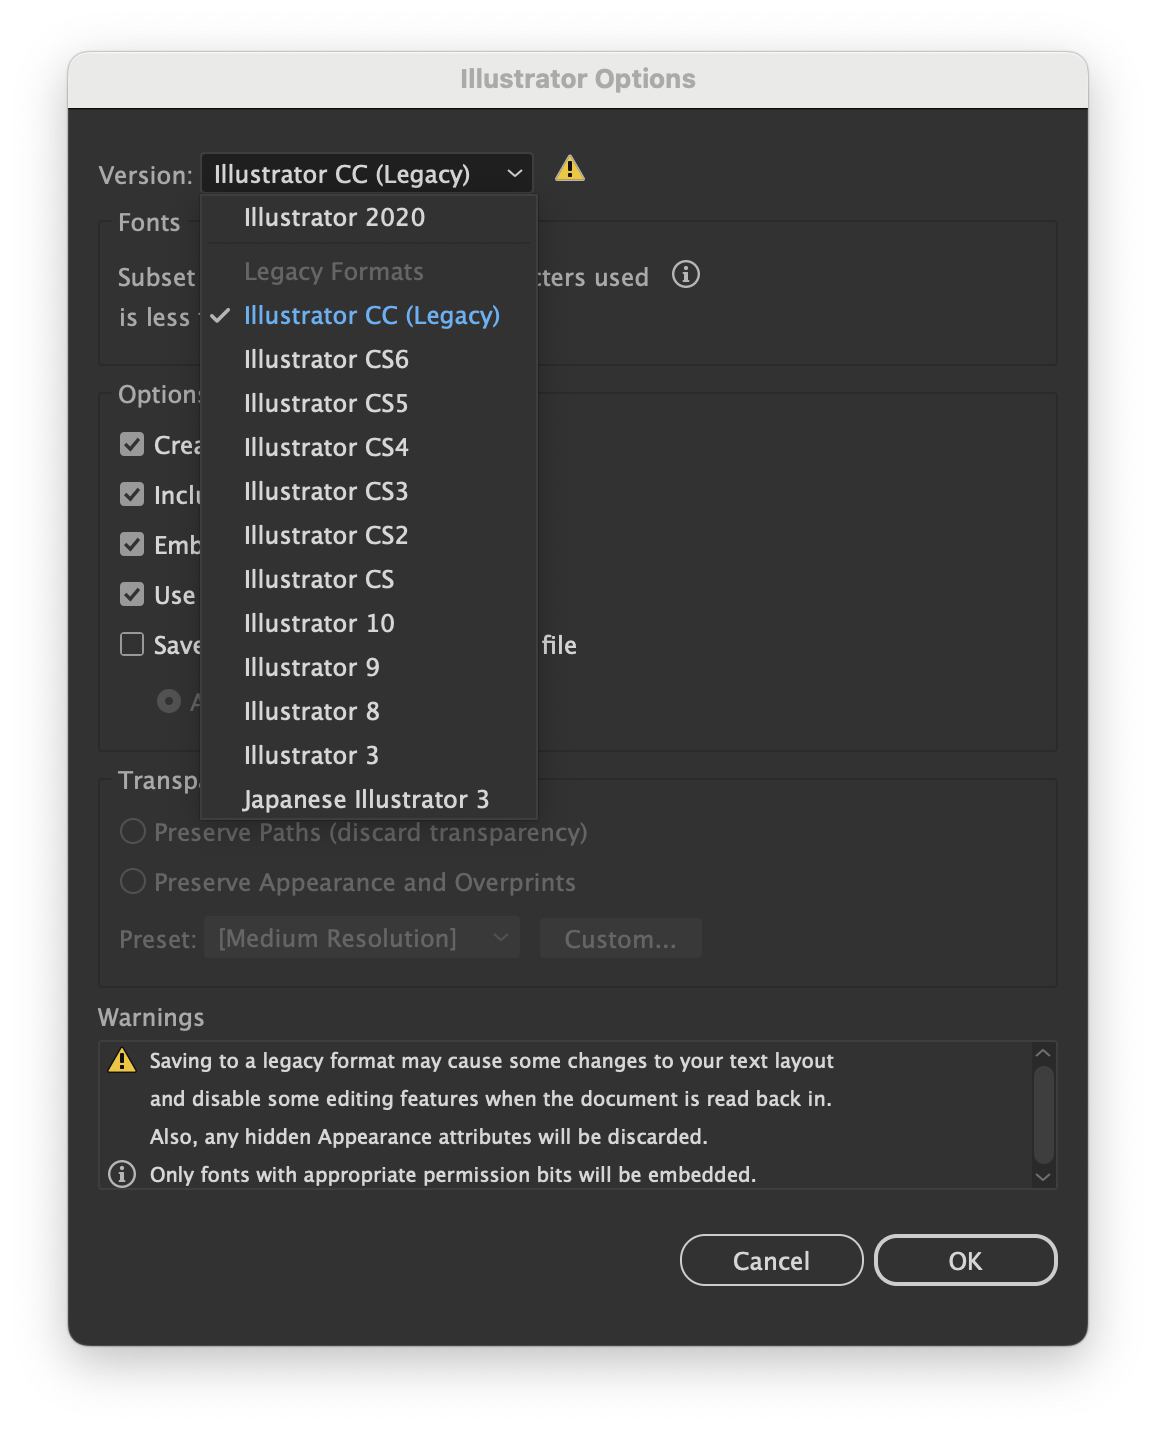The width and height of the screenshot is (1156, 1430).
Task: Choose Illustrator 8 version
Action: click(x=369, y=711)
